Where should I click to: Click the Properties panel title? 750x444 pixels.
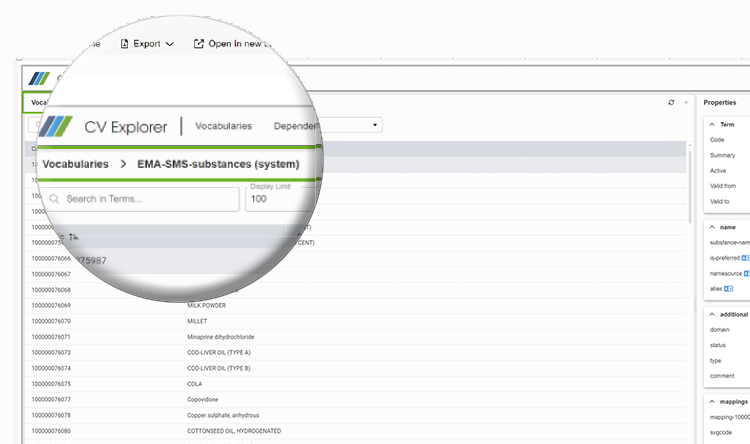(x=719, y=102)
